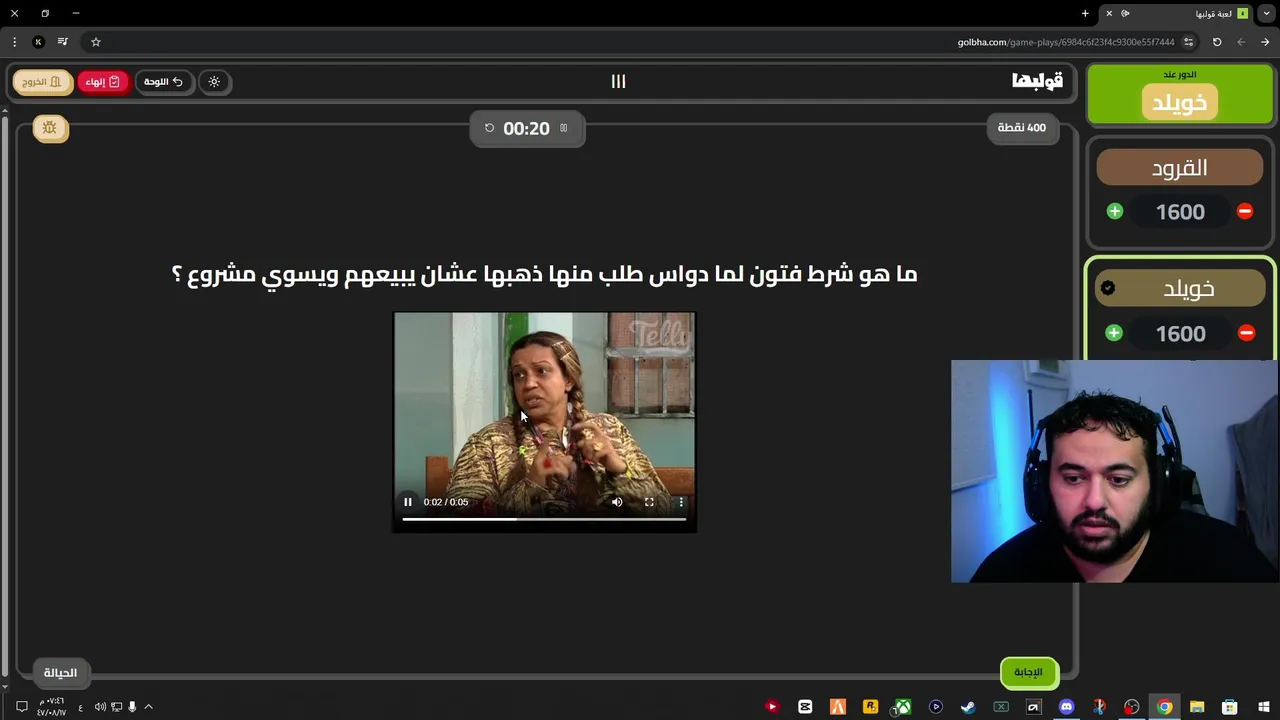Select the القرود team name
The image size is (1280, 720).
click(1180, 168)
